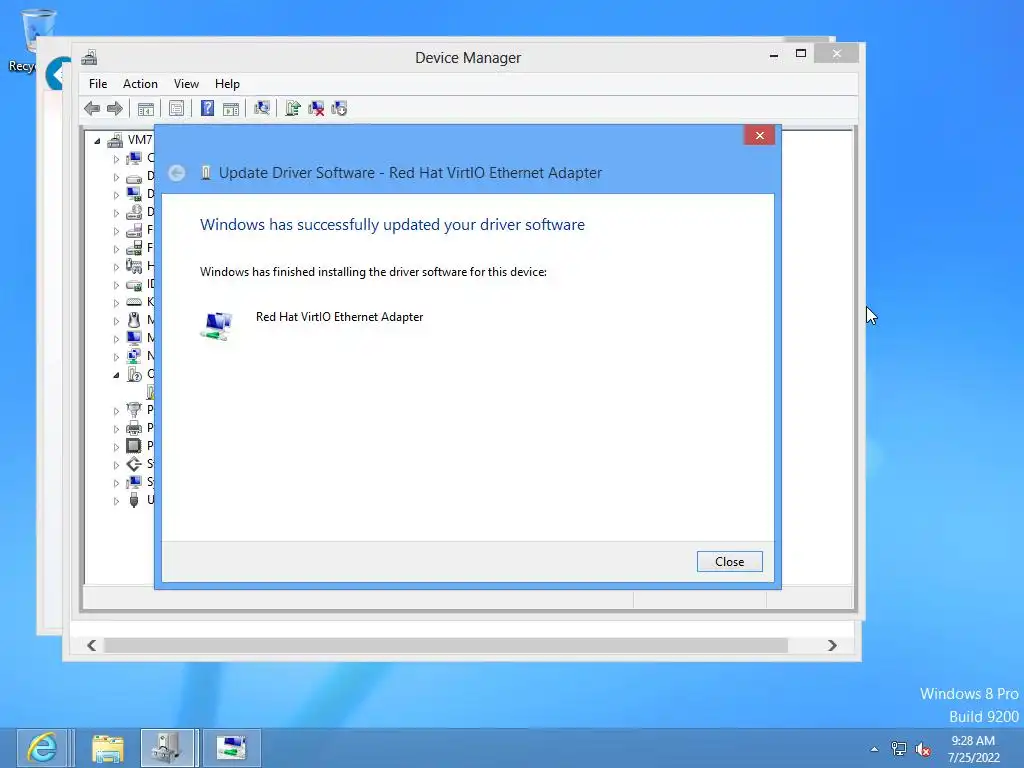
Task: Click the horizontal scrollbar thumb in background window
Action: [x=445, y=645]
